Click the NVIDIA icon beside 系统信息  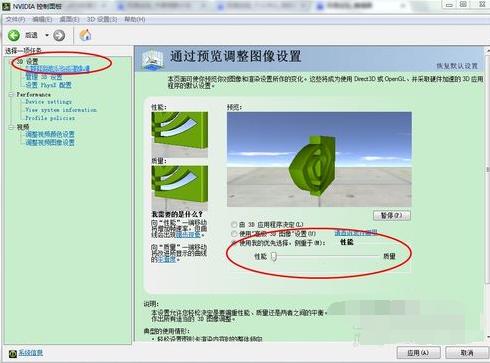point(12,353)
